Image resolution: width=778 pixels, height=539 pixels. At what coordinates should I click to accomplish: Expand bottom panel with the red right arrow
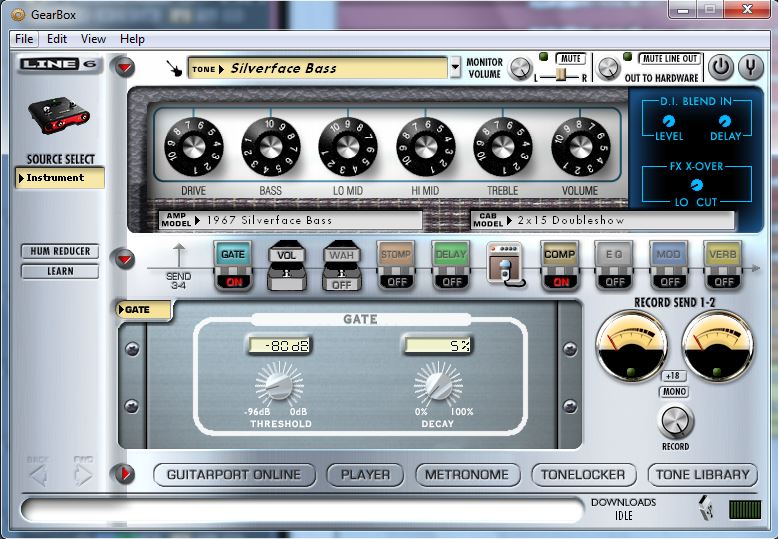pos(125,474)
